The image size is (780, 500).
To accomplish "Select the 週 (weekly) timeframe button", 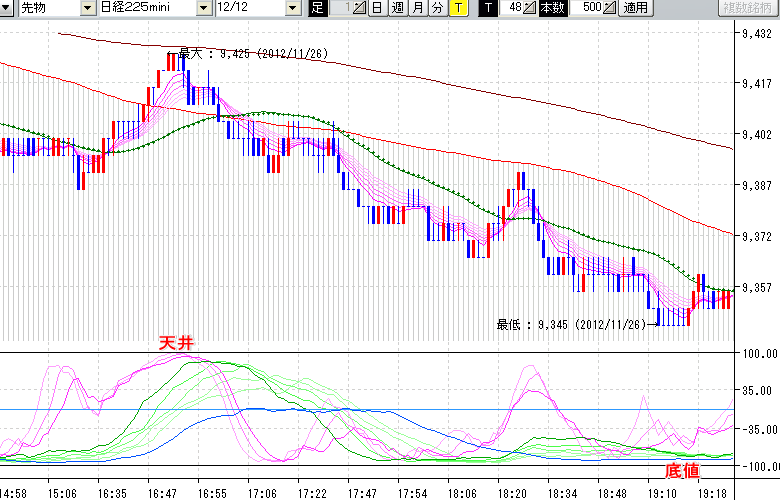I will coord(397,8).
